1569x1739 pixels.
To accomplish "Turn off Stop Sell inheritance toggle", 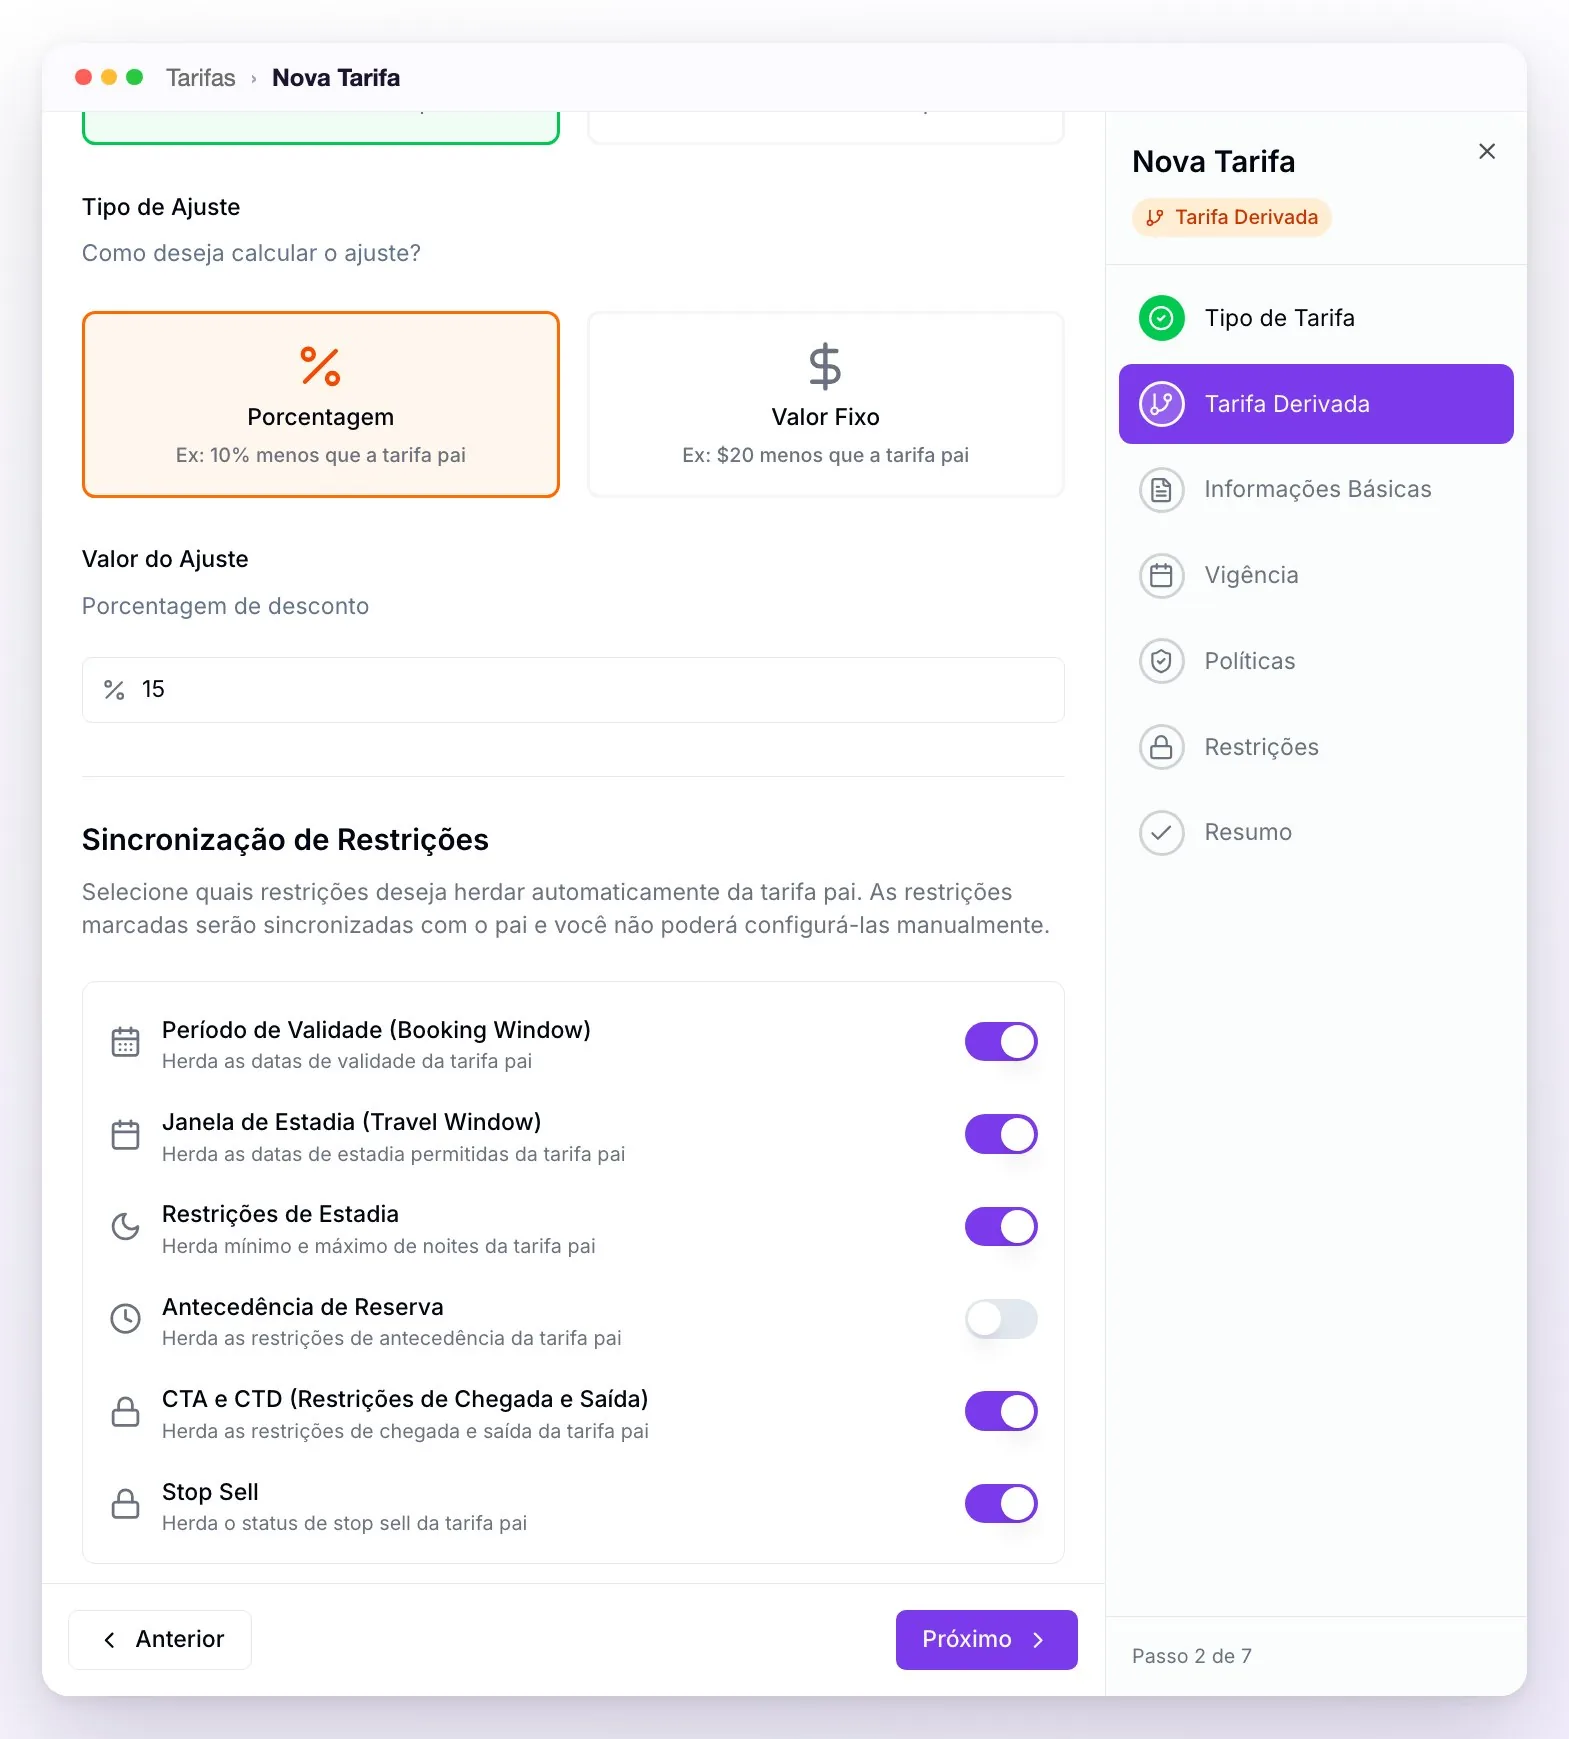I will click(1001, 1503).
